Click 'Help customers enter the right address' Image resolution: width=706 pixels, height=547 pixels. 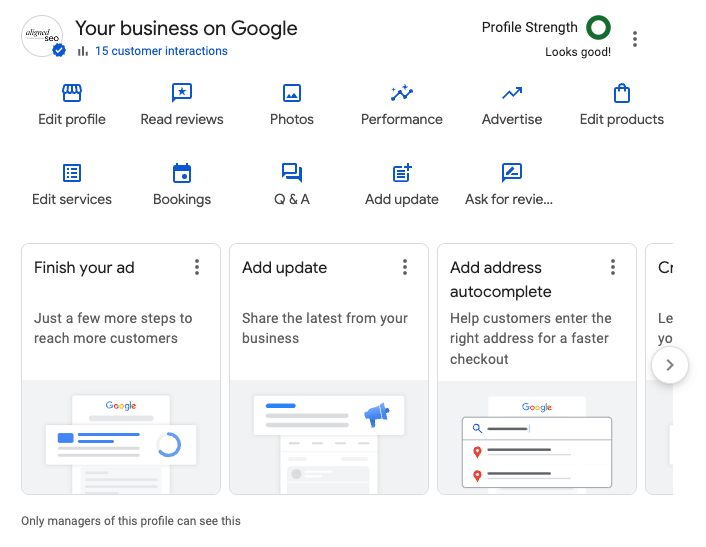coord(531,339)
